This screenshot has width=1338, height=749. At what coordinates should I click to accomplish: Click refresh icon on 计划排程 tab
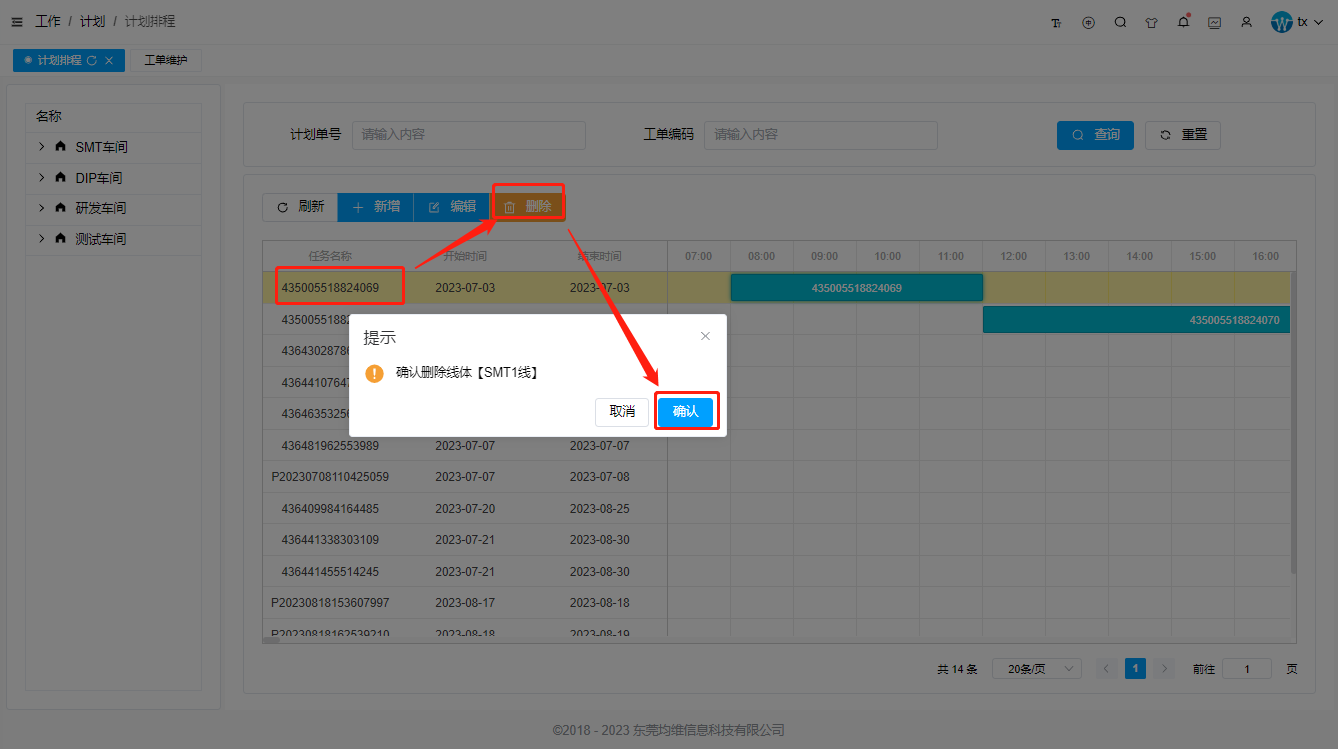(x=92, y=61)
